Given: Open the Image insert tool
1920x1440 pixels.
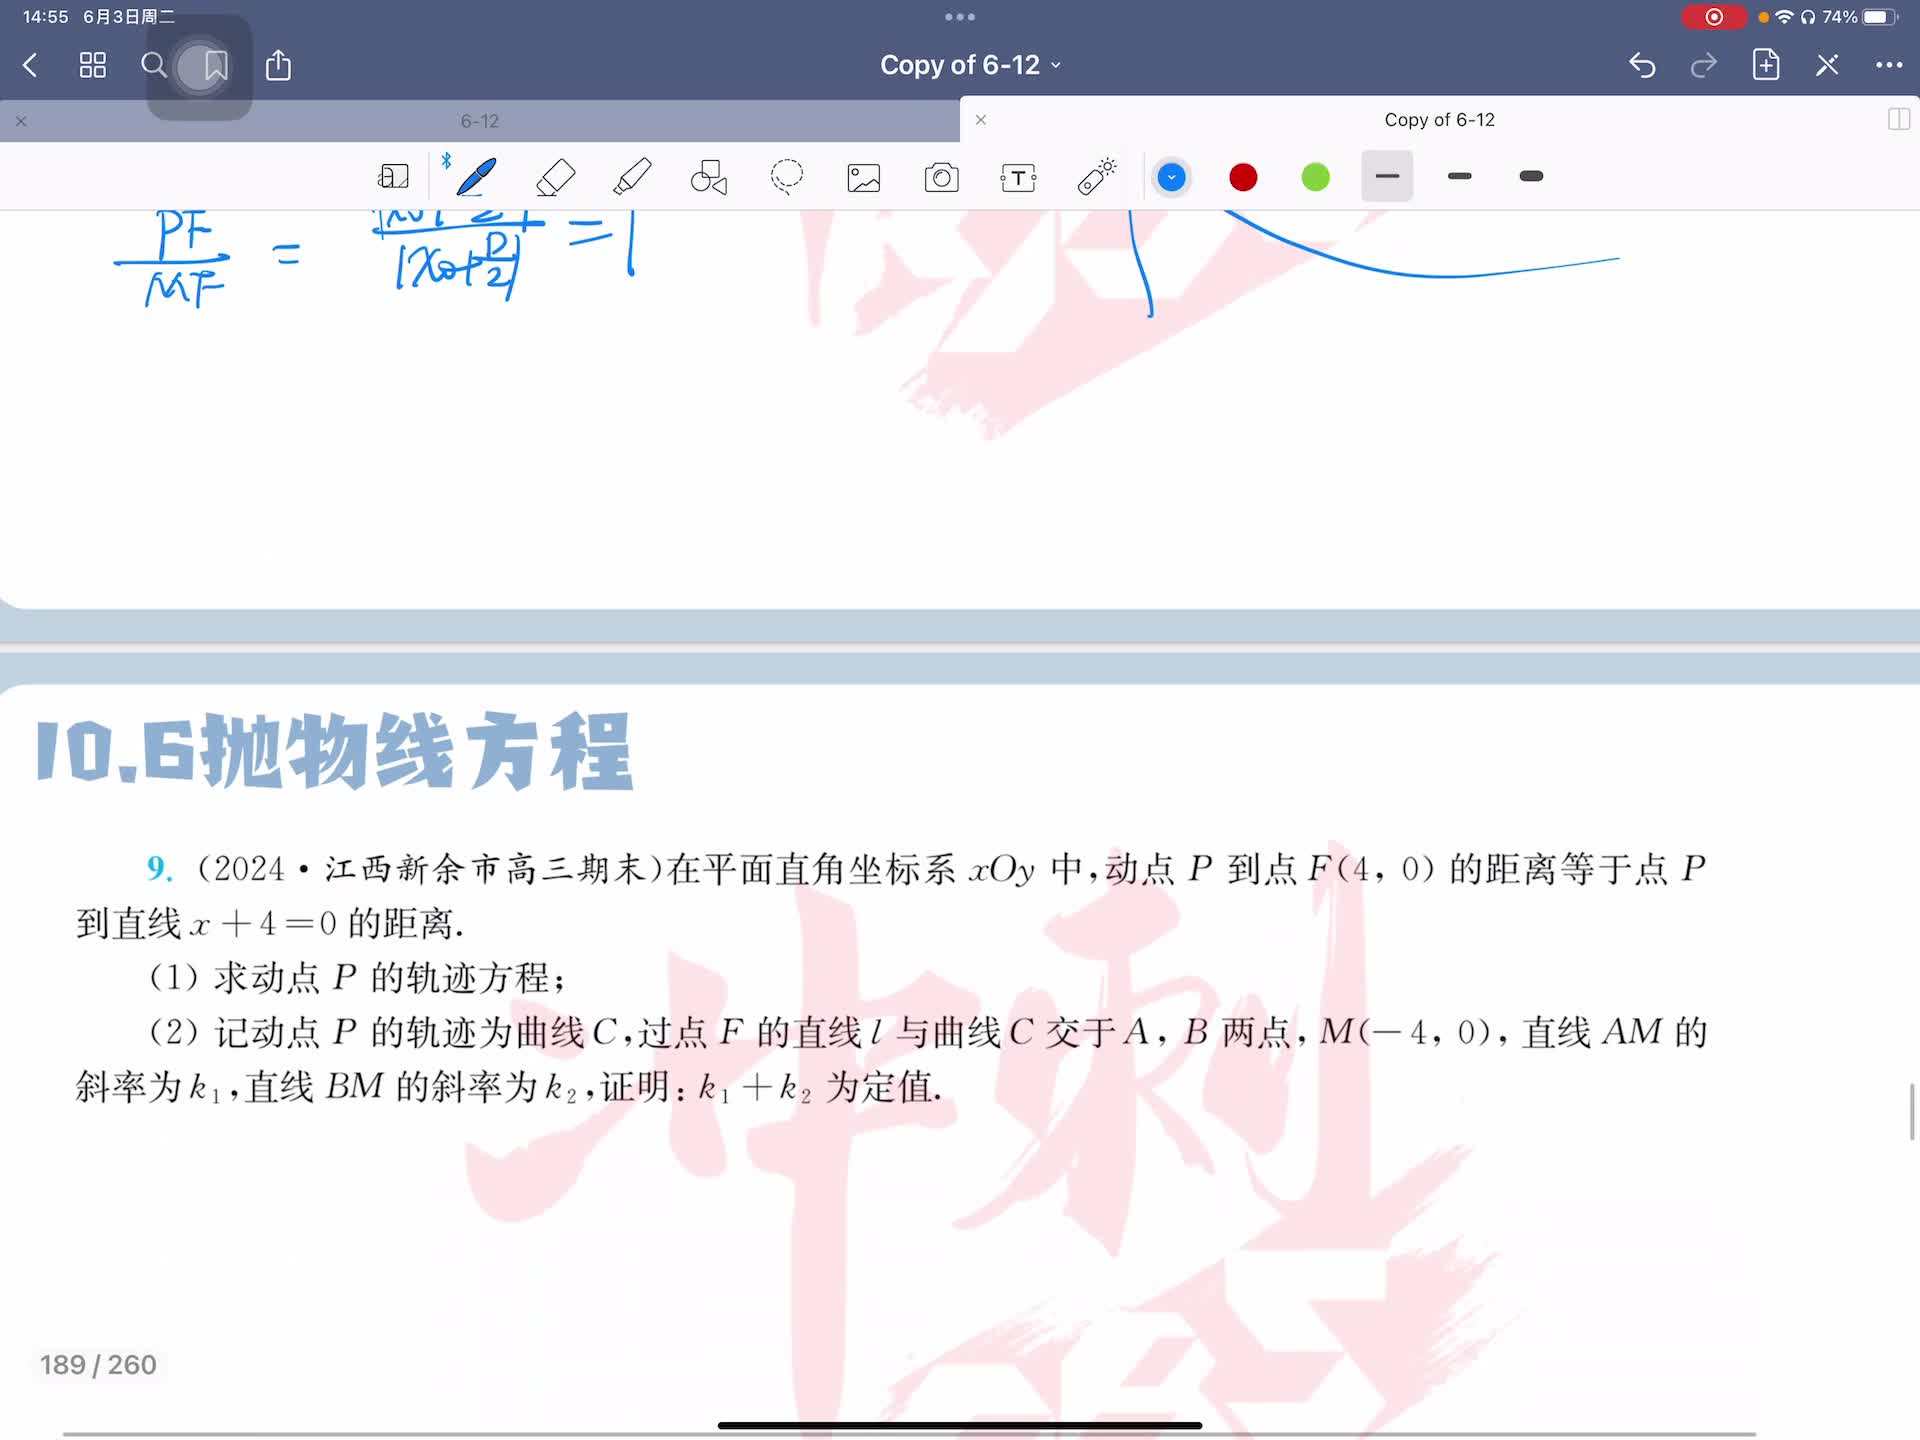Looking at the screenshot, I should 864,178.
